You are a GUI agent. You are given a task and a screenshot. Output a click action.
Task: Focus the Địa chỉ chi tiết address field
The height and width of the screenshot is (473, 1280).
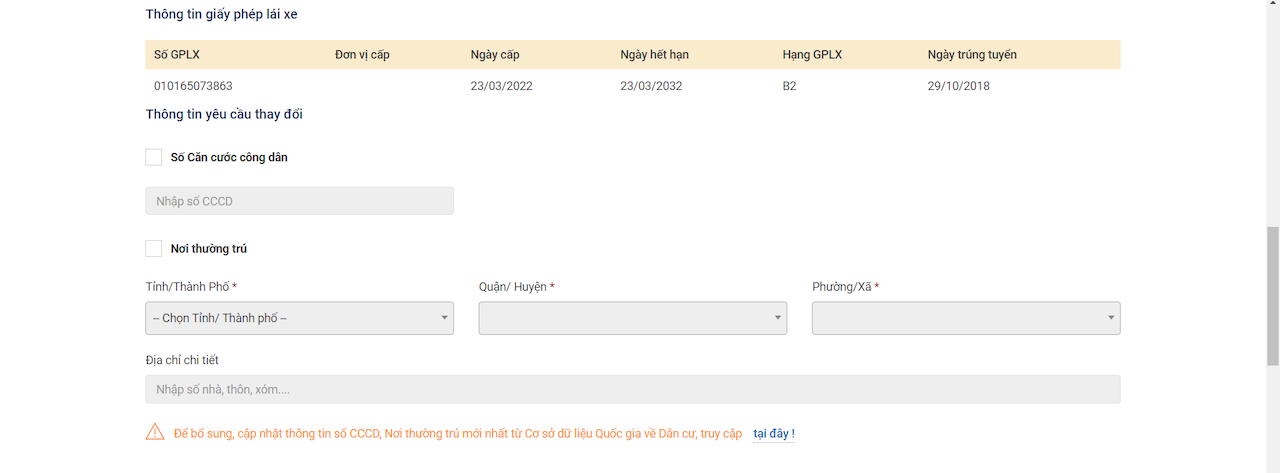point(632,389)
